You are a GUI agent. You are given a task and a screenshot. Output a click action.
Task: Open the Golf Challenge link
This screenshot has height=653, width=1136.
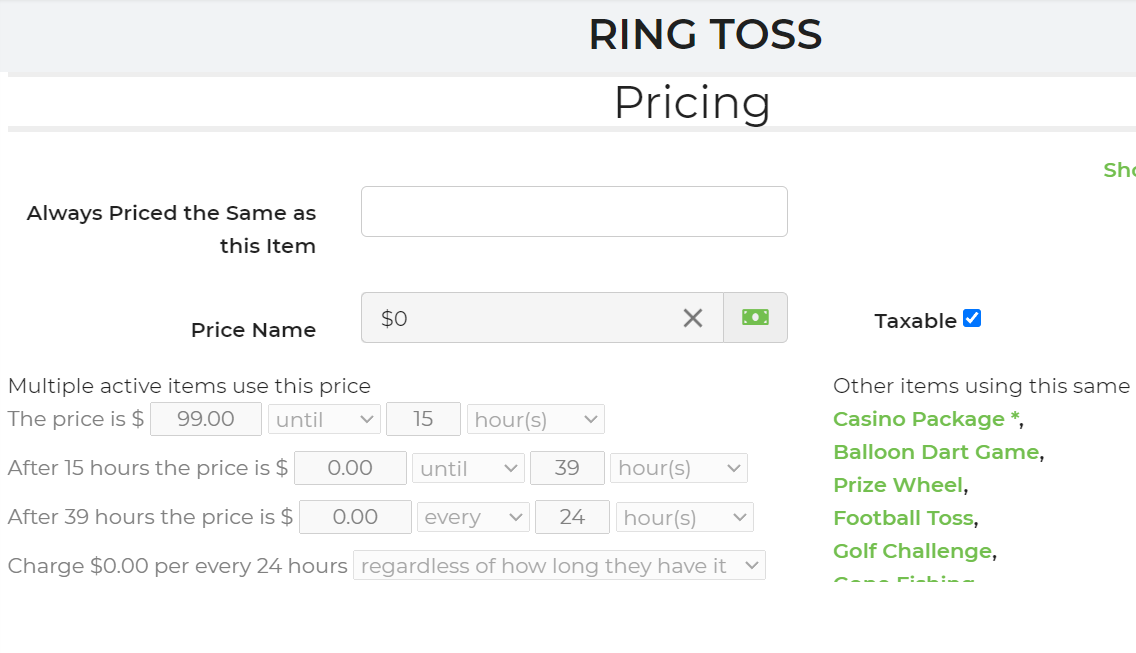pos(912,551)
